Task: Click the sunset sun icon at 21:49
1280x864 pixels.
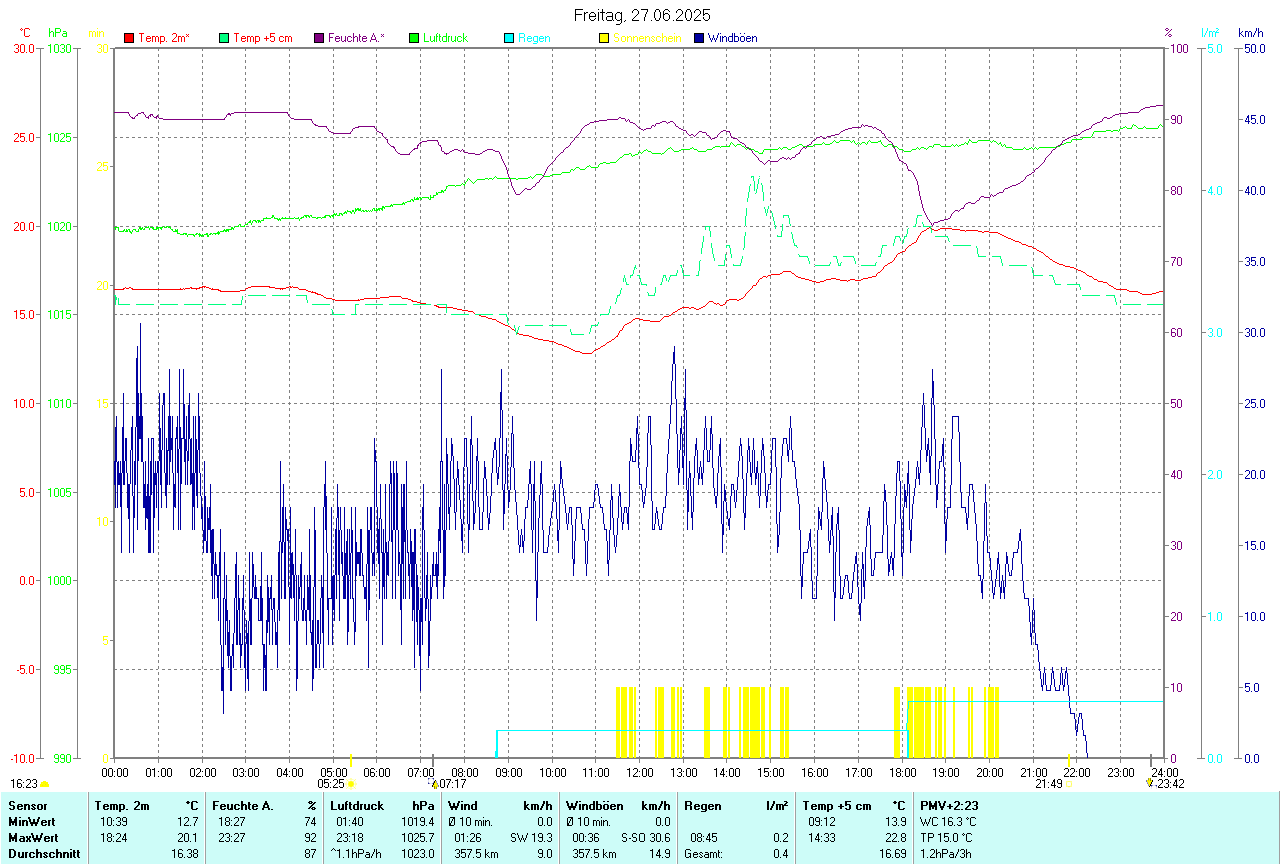Action: (x=1068, y=784)
